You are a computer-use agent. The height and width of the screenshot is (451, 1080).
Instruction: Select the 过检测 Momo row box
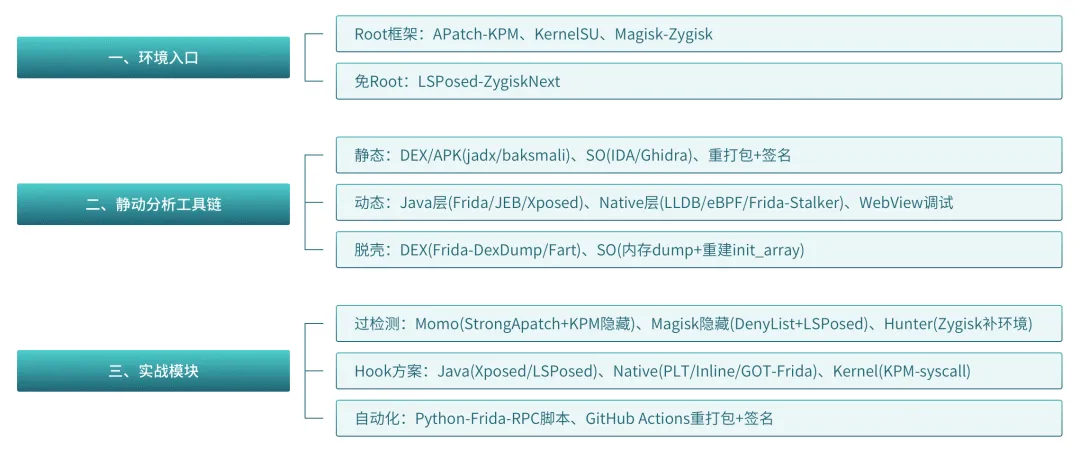click(698, 323)
